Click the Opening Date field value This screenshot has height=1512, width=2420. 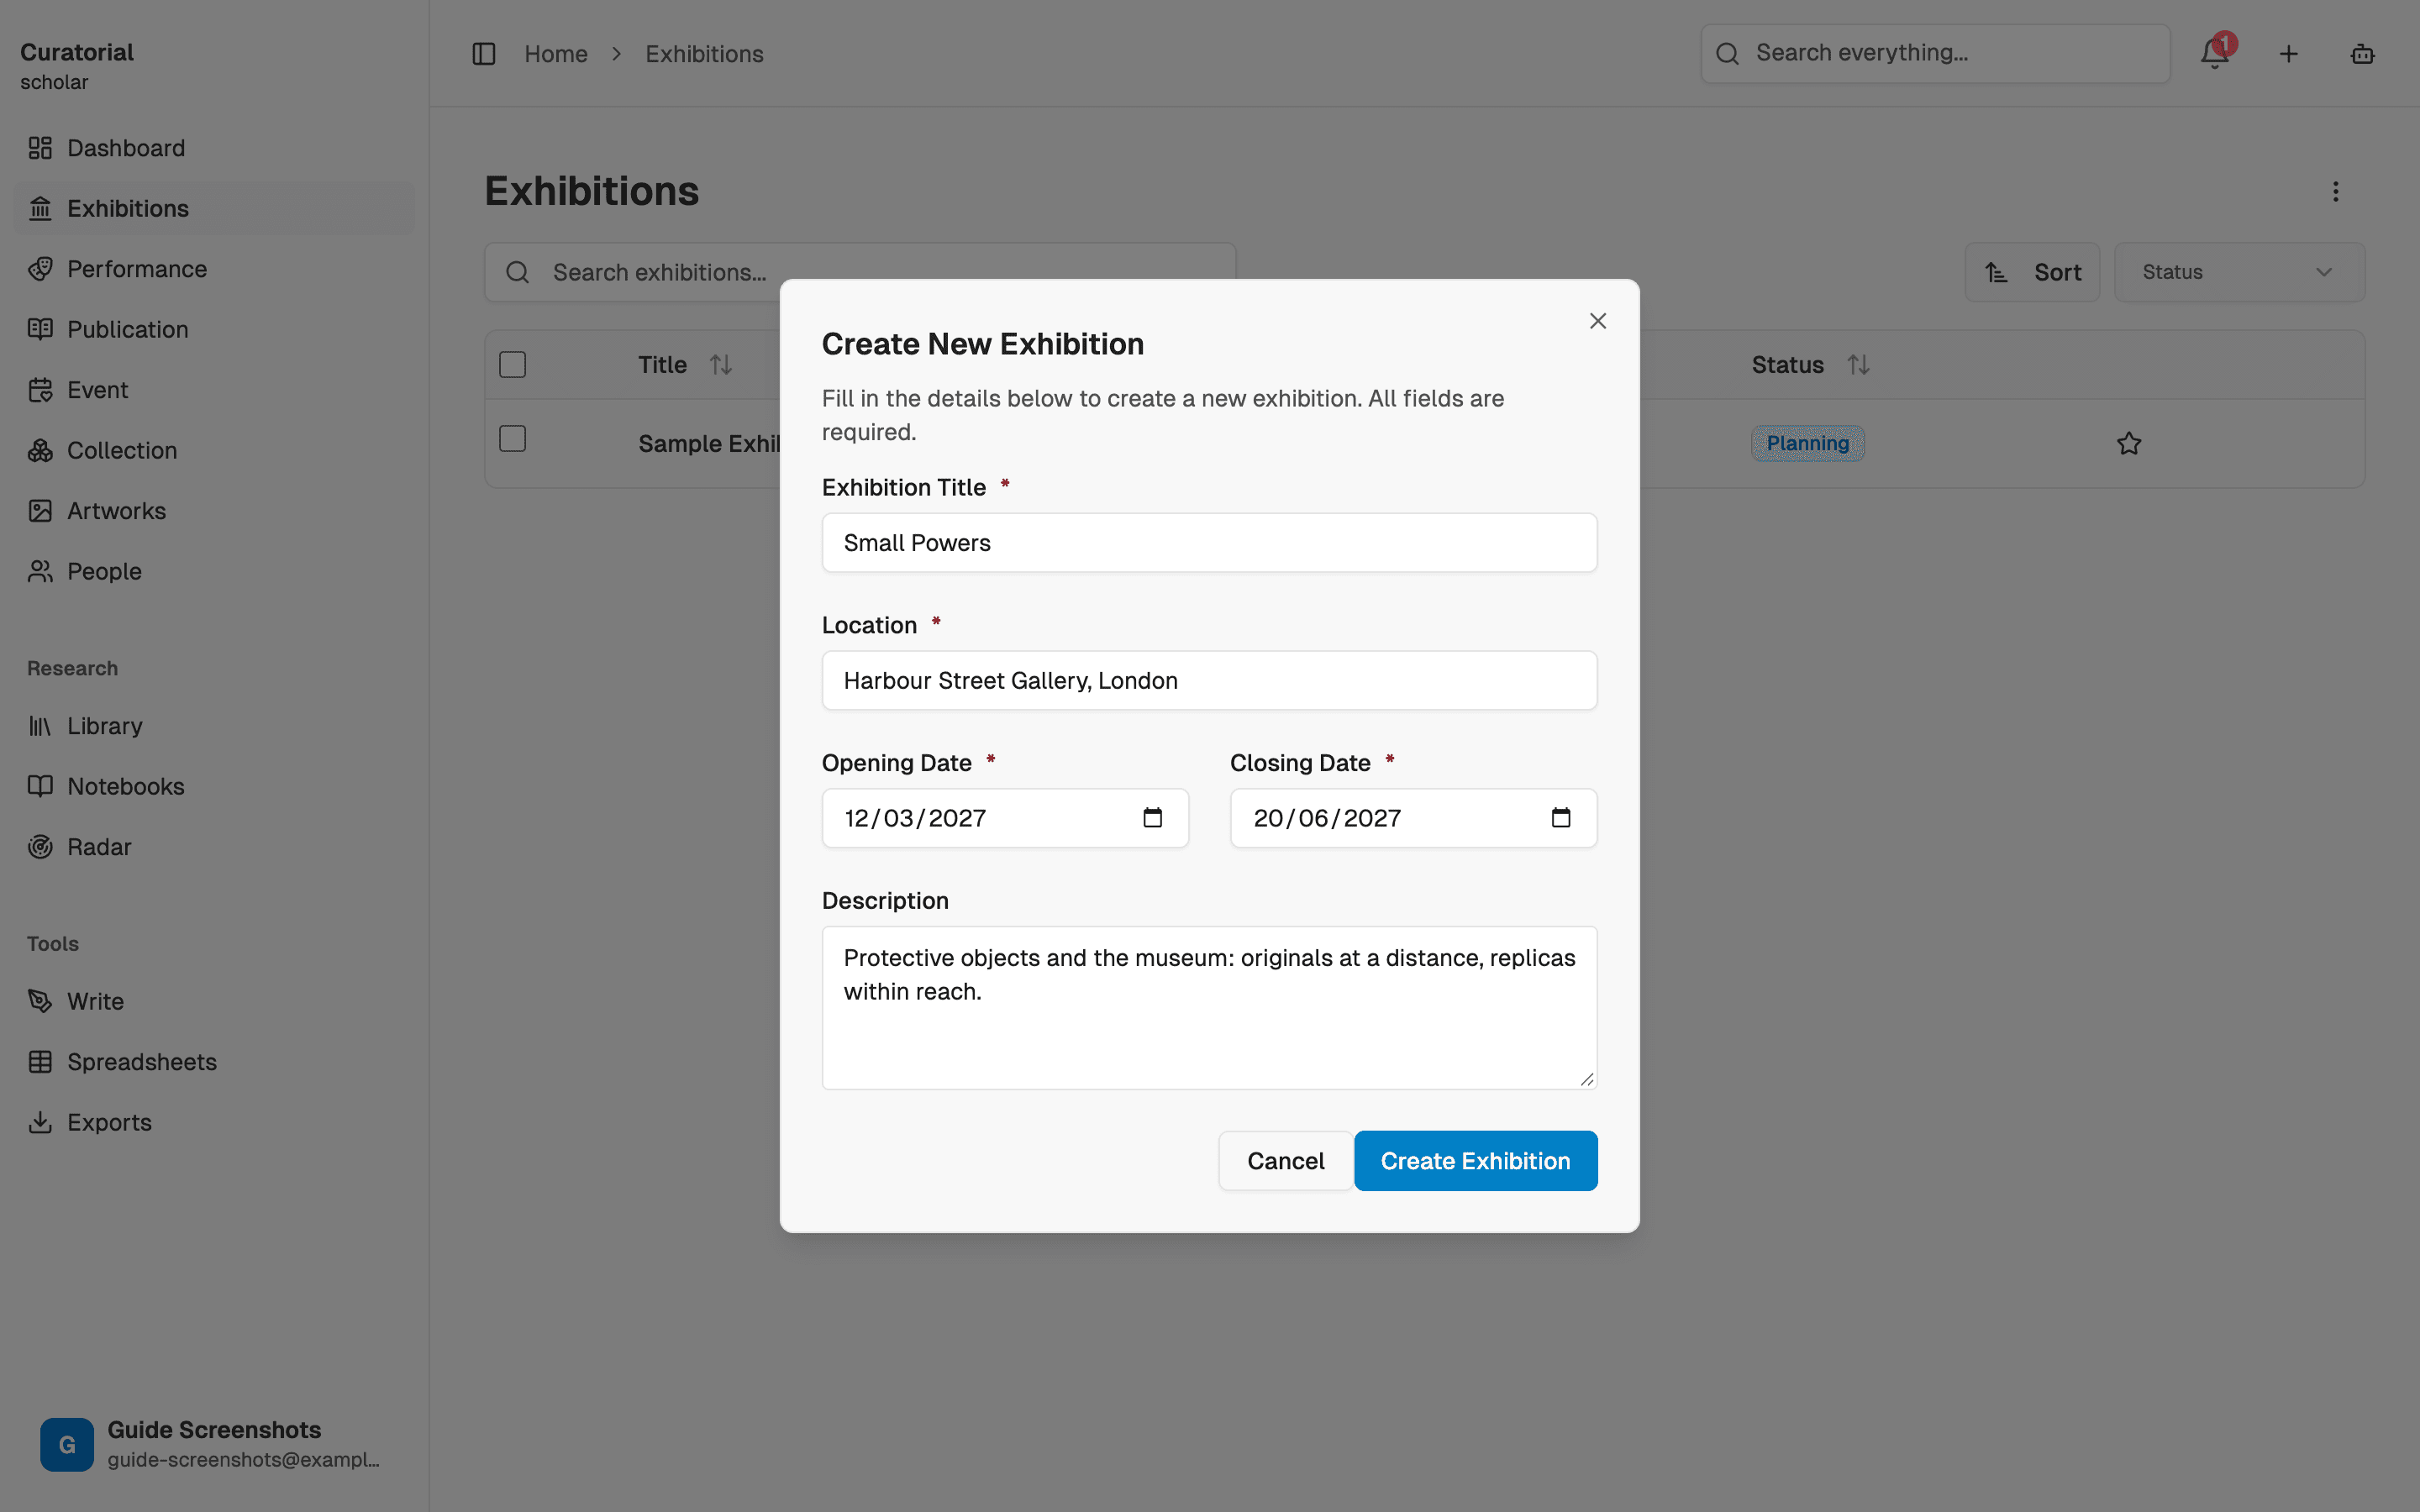coord(915,818)
